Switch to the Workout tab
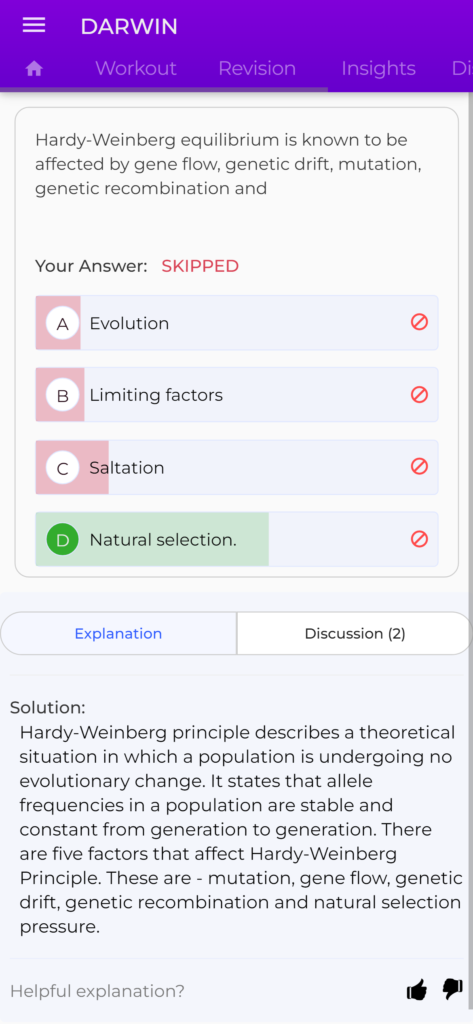This screenshot has height=1024, width=473. coord(136,69)
